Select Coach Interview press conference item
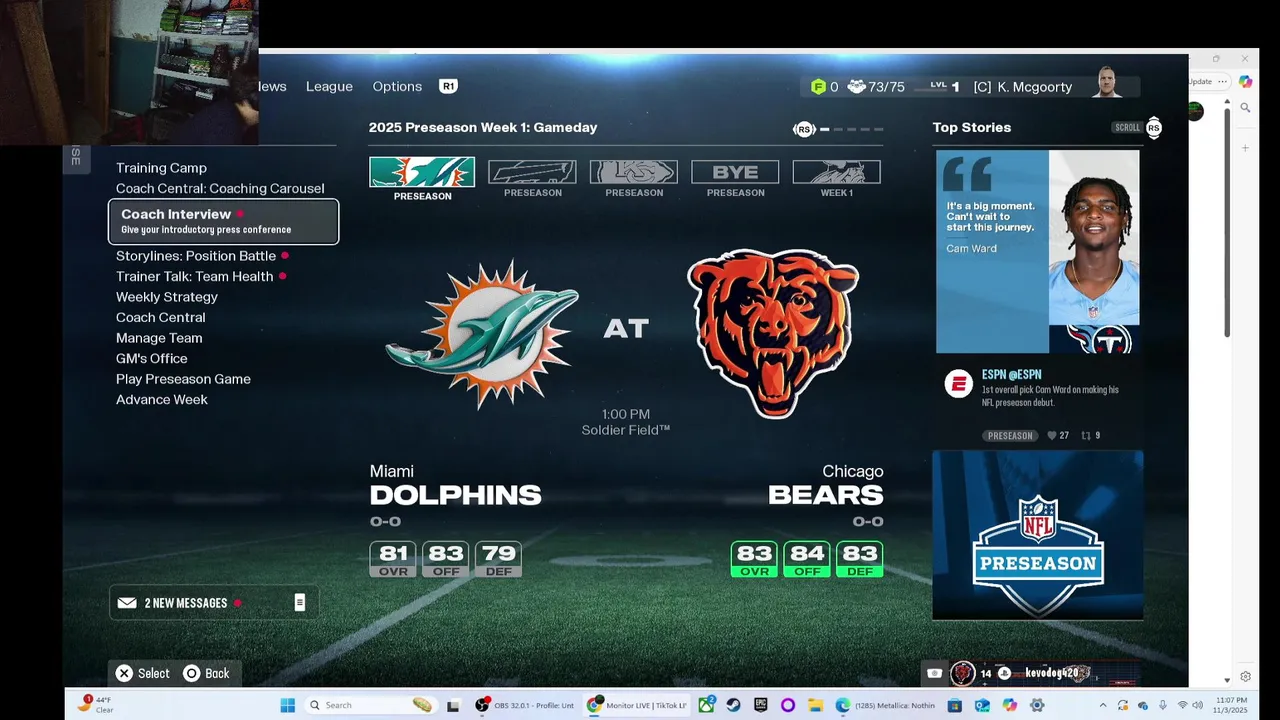 pyautogui.click(x=223, y=221)
